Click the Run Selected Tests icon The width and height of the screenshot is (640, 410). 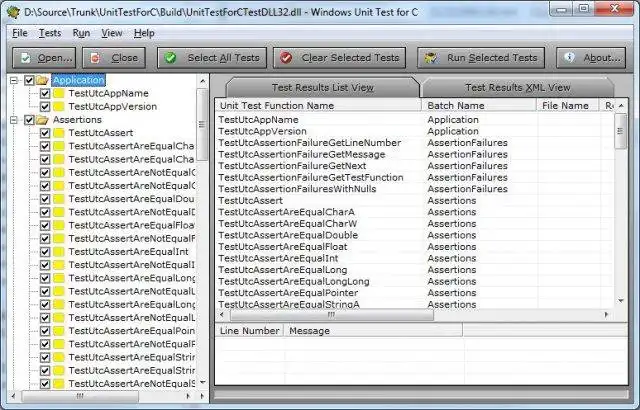click(x=431, y=58)
